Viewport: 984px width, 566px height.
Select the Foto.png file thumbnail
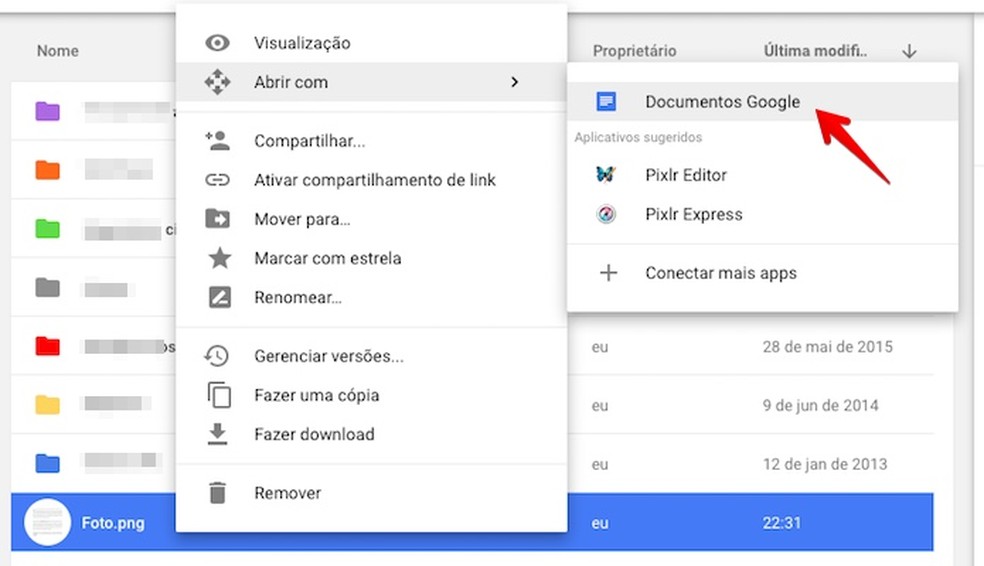[x=47, y=522]
